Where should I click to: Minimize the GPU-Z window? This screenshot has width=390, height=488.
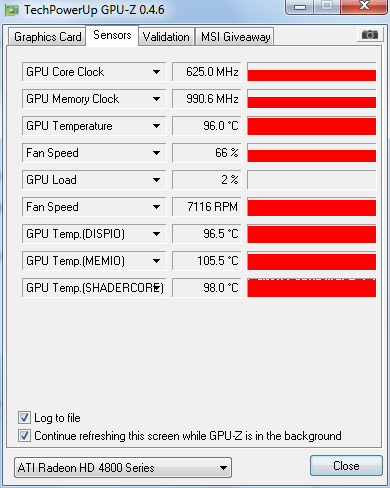click(300, 7)
